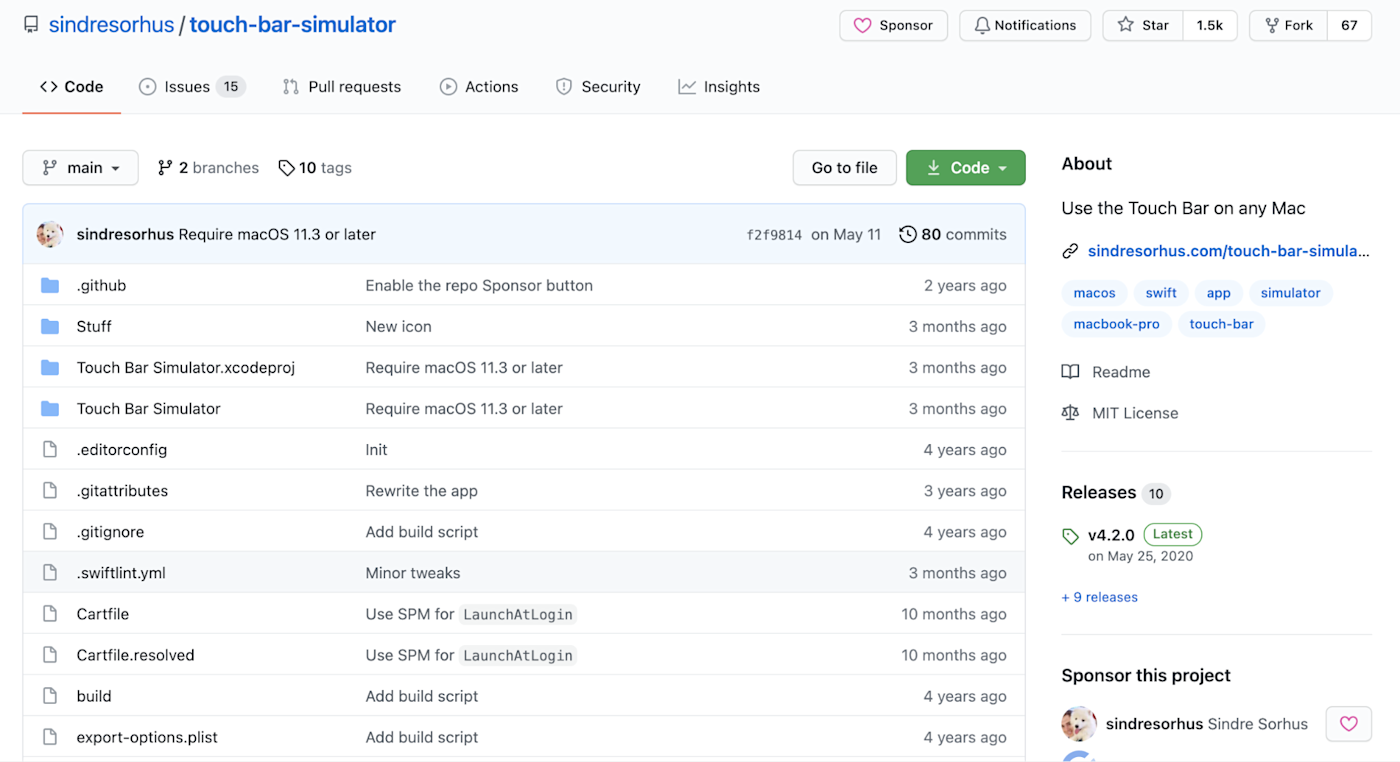Click the git branch icon beside 2 branches
Viewport: 1400px width, 762px height.
tap(165, 168)
